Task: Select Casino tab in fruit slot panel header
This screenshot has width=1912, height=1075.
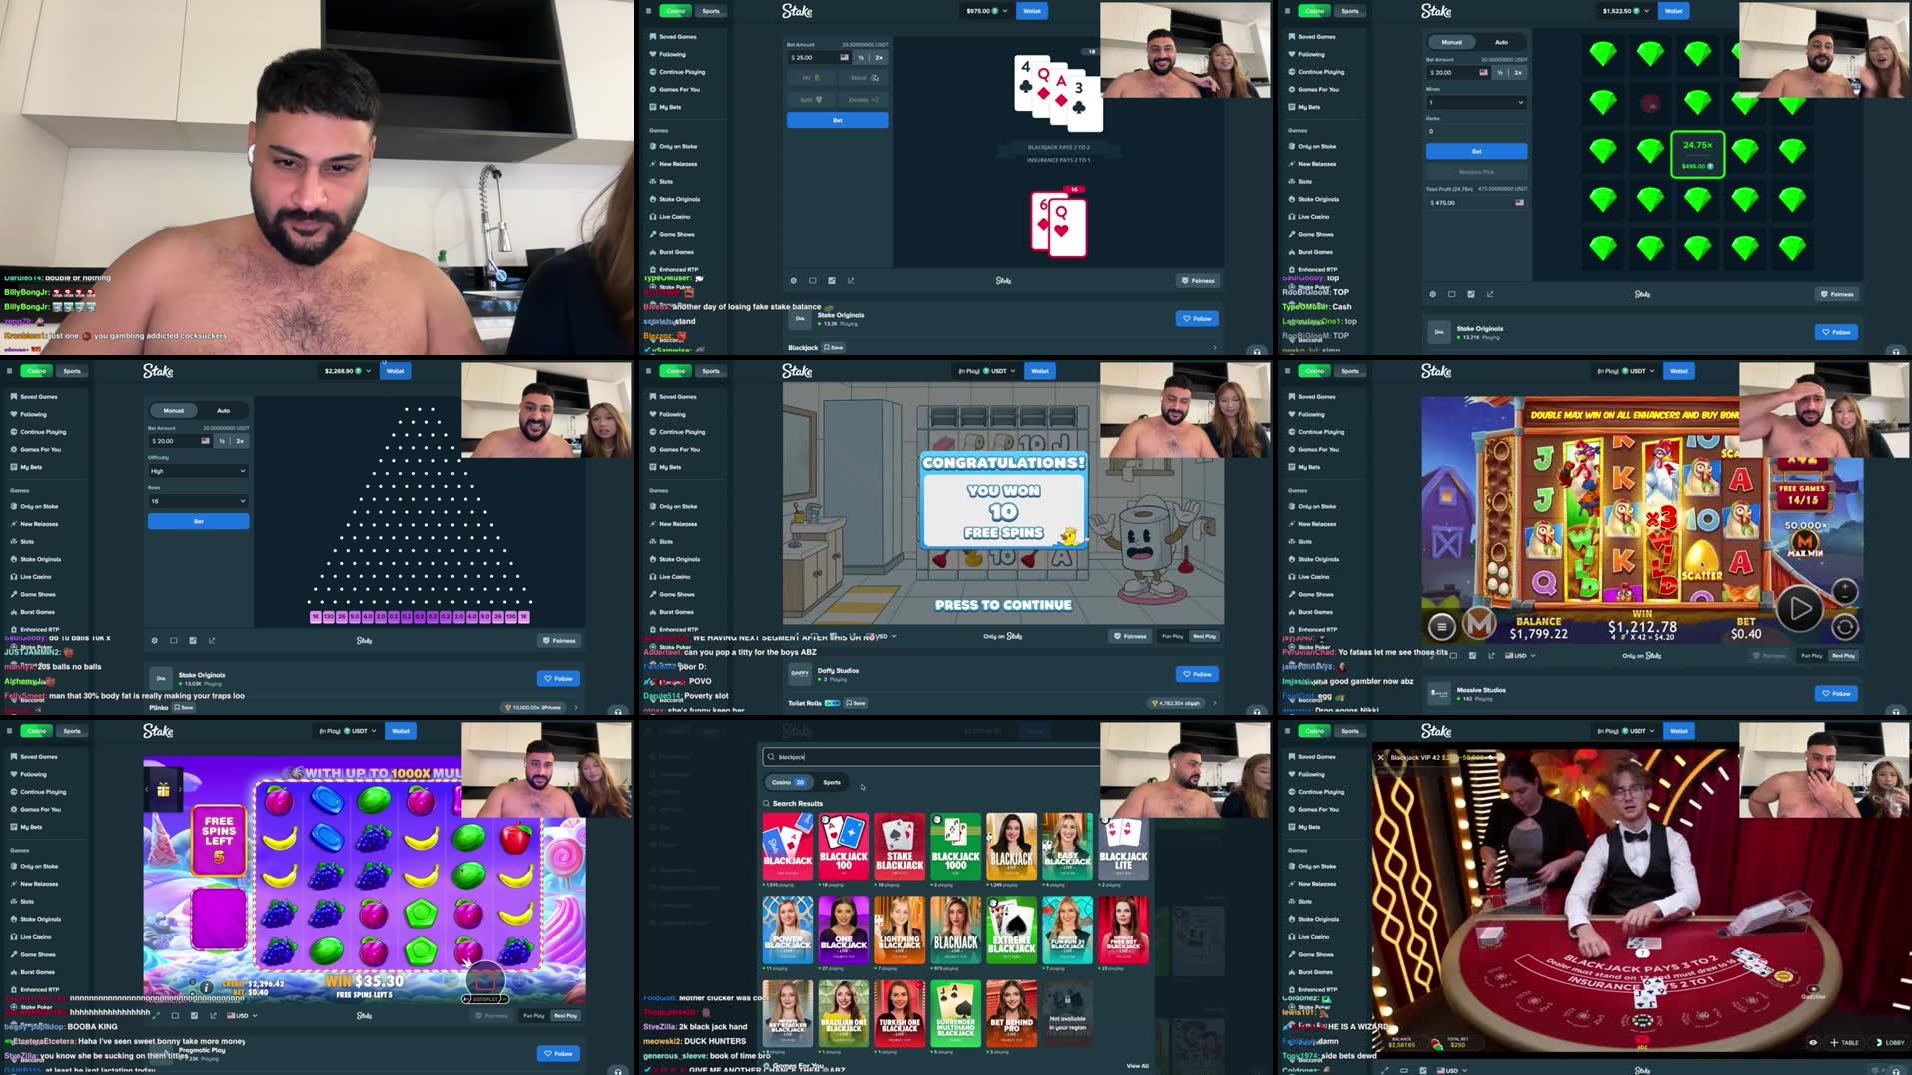Action: point(37,731)
